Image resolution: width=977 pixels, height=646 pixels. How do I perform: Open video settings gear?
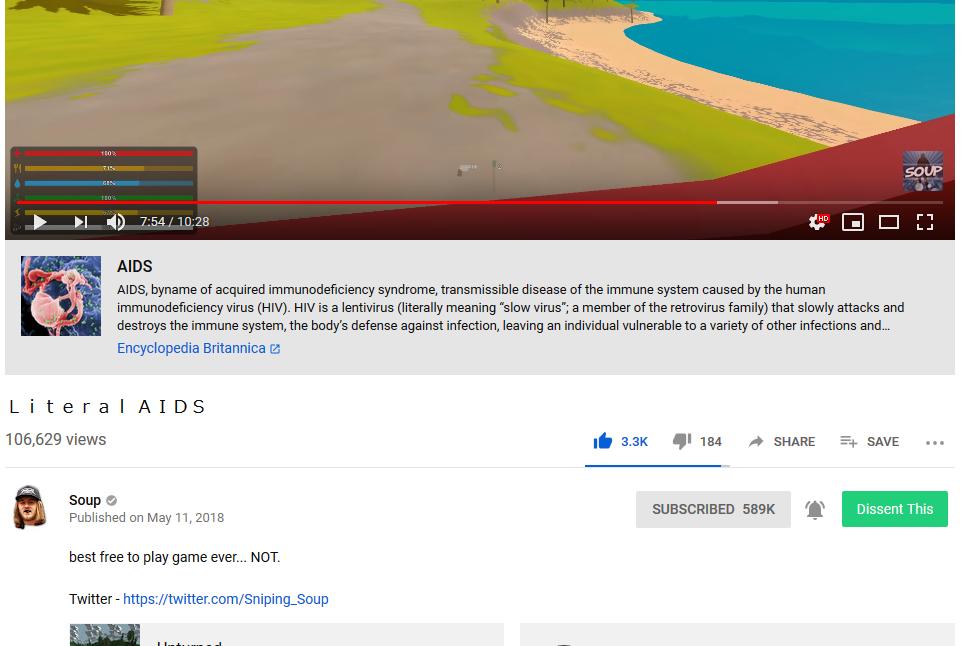(x=818, y=221)
